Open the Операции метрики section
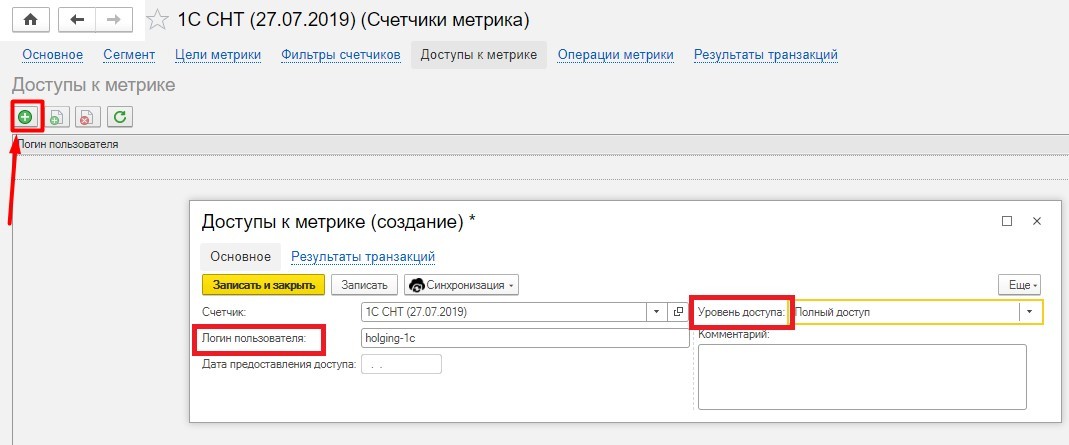 pos(616,55)
